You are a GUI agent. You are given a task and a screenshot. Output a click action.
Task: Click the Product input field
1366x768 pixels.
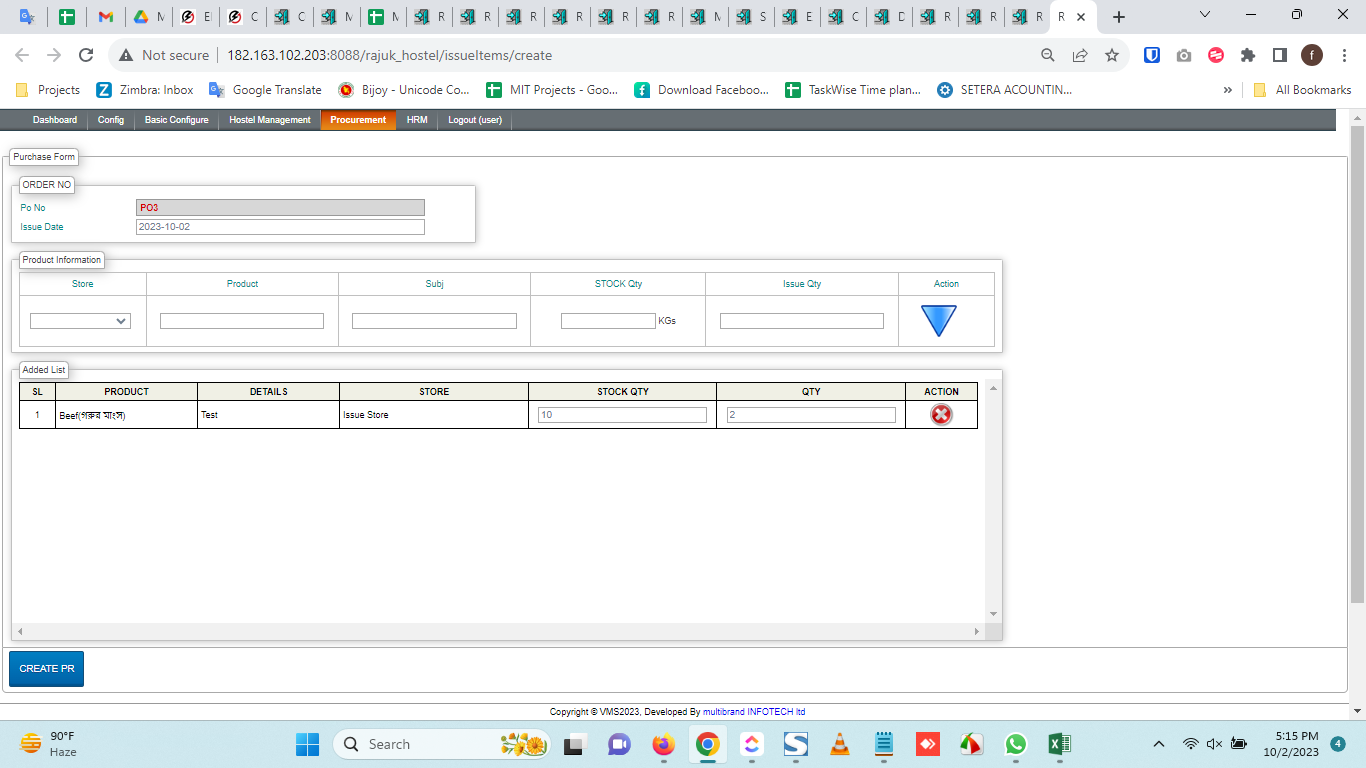(242, 321)
